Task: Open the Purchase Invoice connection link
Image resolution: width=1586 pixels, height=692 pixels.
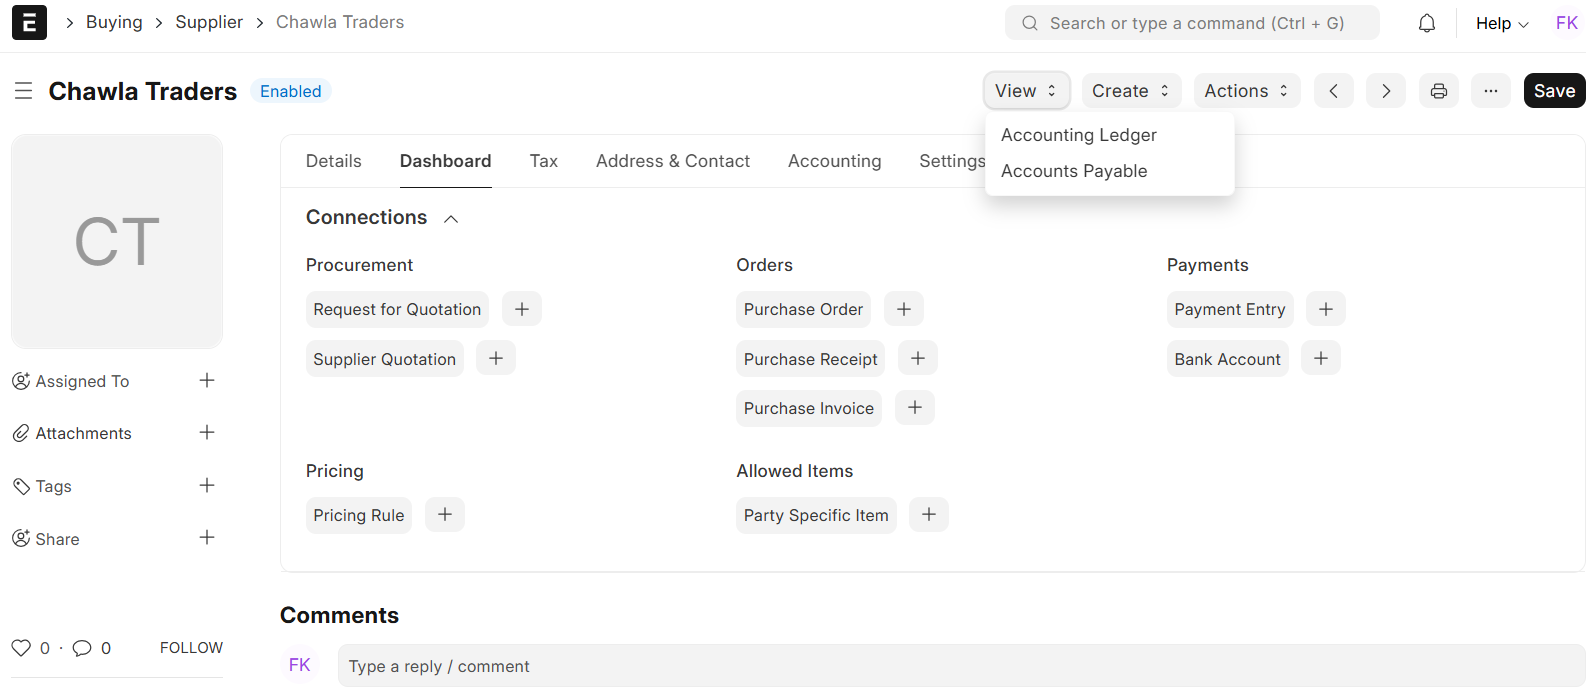Action: [x=808, y=408]
